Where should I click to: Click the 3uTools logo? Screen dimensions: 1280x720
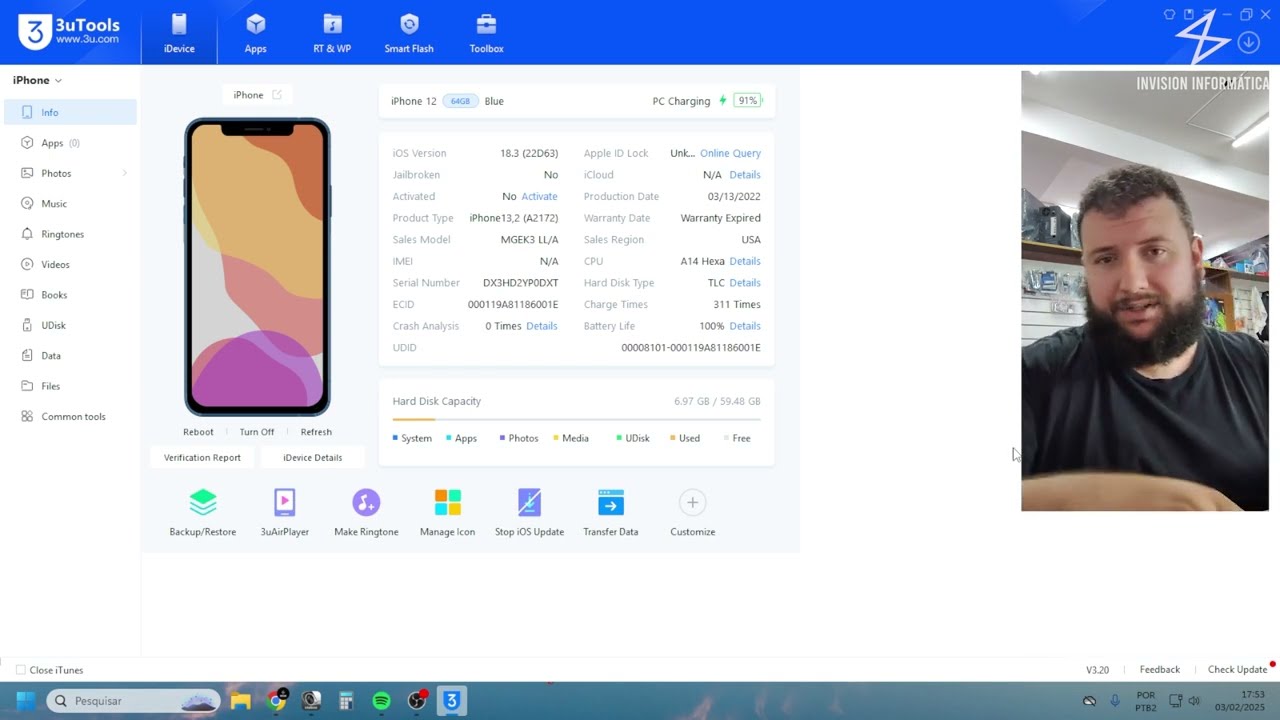69,31
